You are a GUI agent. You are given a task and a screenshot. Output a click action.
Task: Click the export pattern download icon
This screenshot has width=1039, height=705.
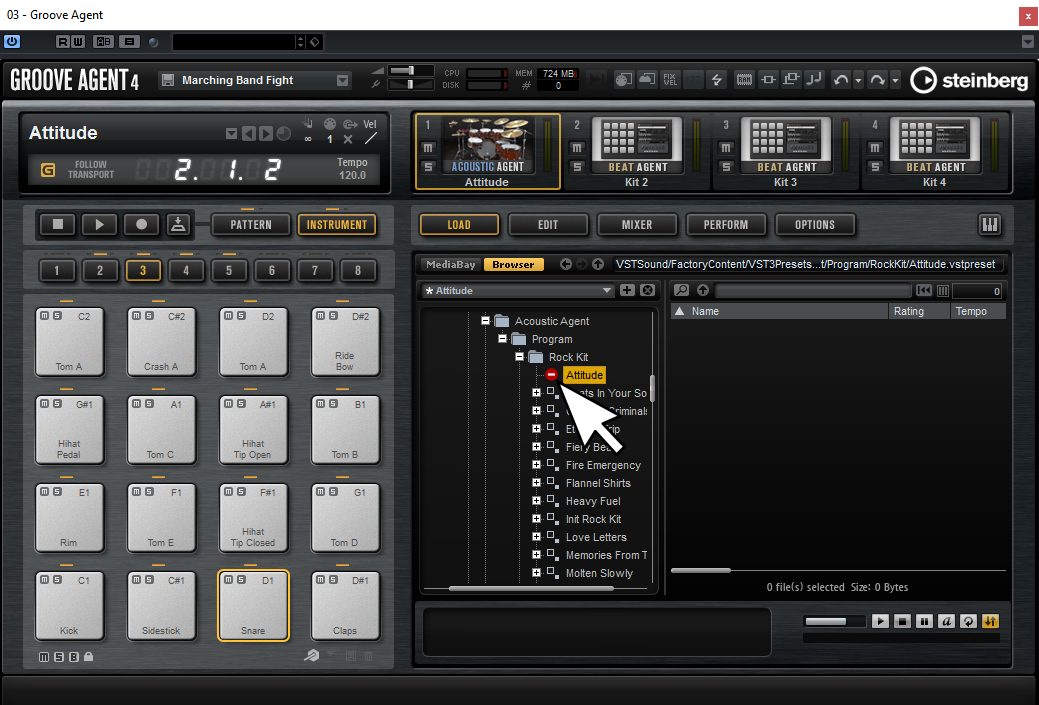(x=178, y=225)
